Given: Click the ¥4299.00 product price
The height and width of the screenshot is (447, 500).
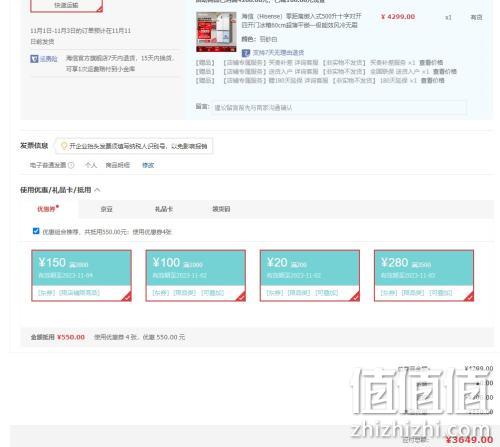Looking at the screenshot, I should click(398, 17).
